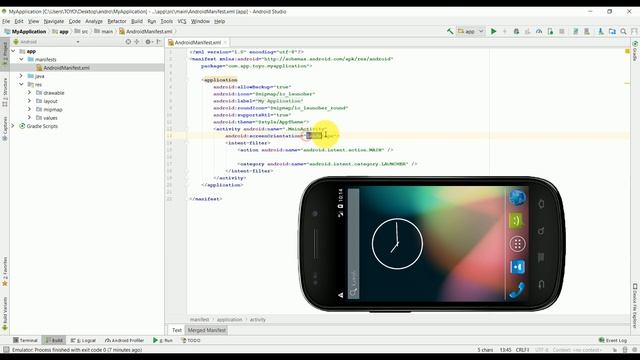Click the Collapse All icon in Project panel
Image resolution: width=640 pixels, height=360 pixels.
pos(137,42)
